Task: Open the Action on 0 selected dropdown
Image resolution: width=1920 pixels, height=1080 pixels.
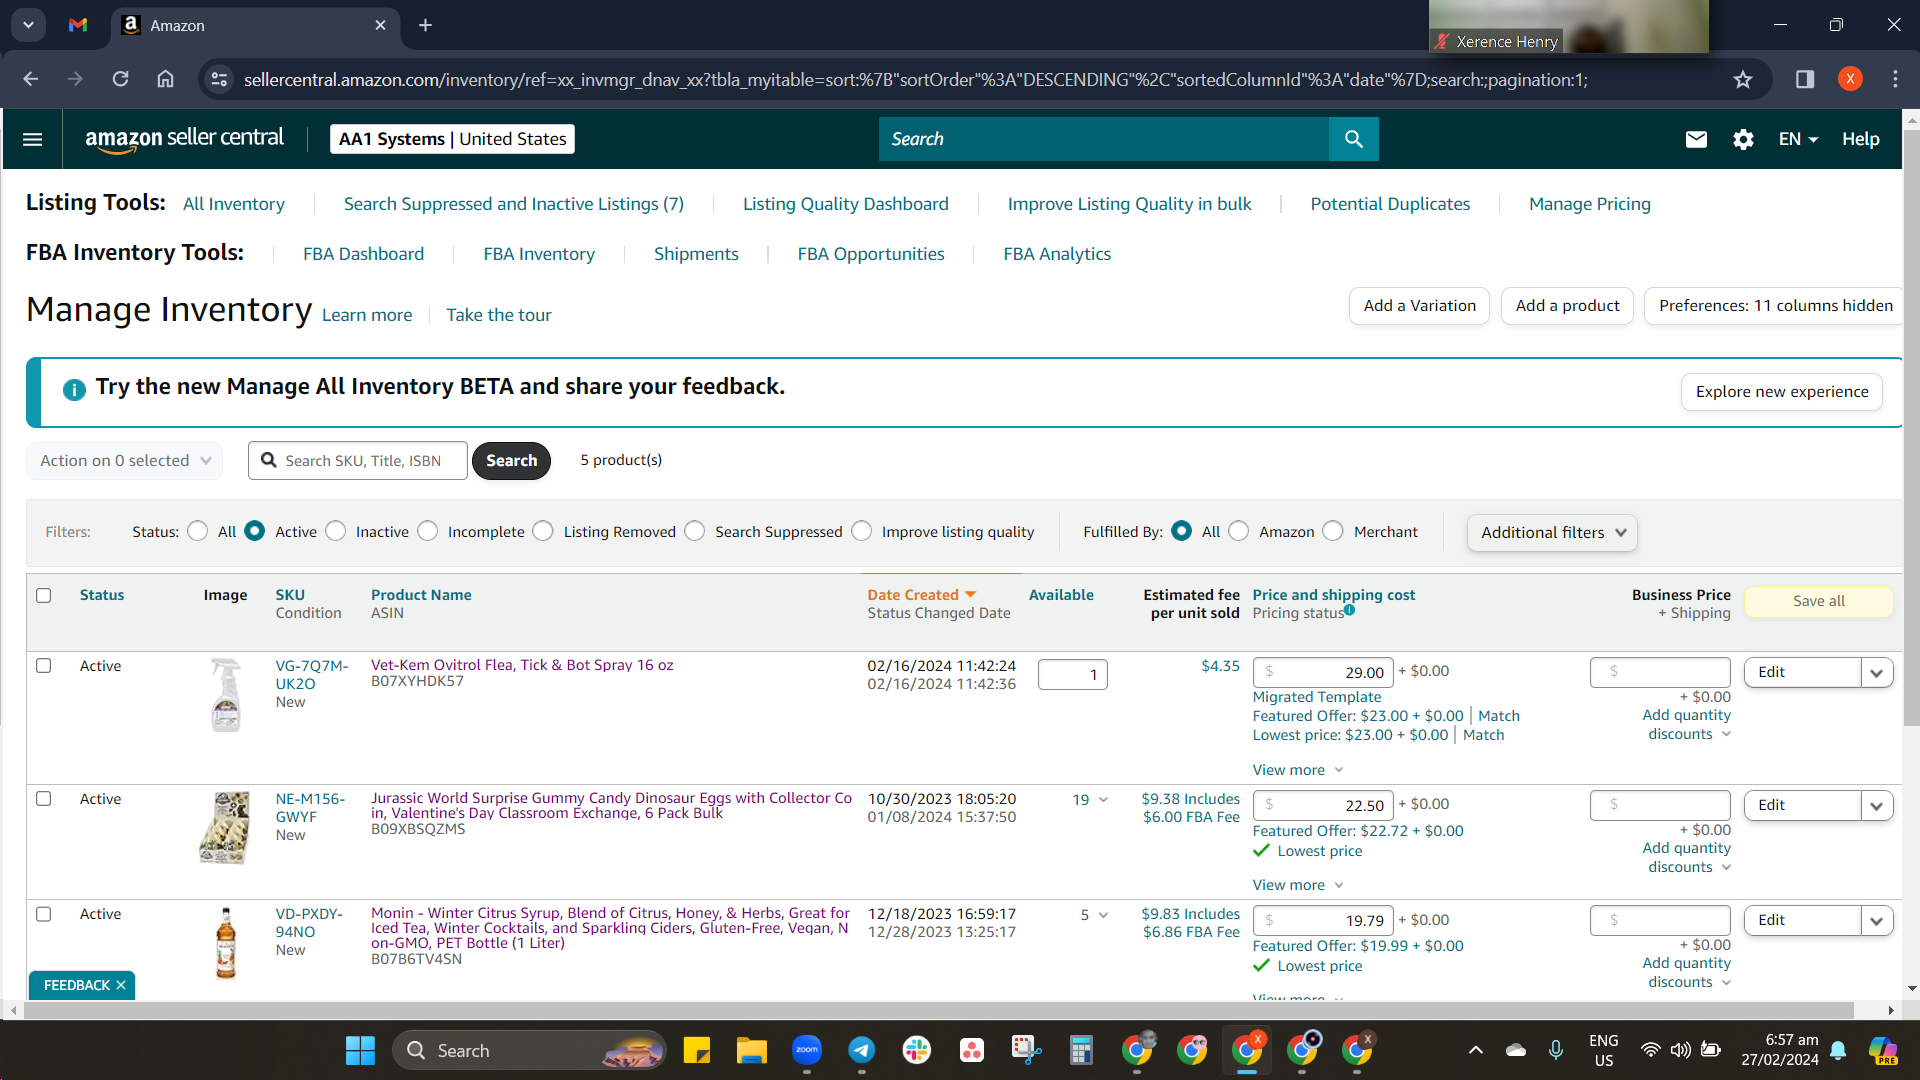Action: (125, 461)
